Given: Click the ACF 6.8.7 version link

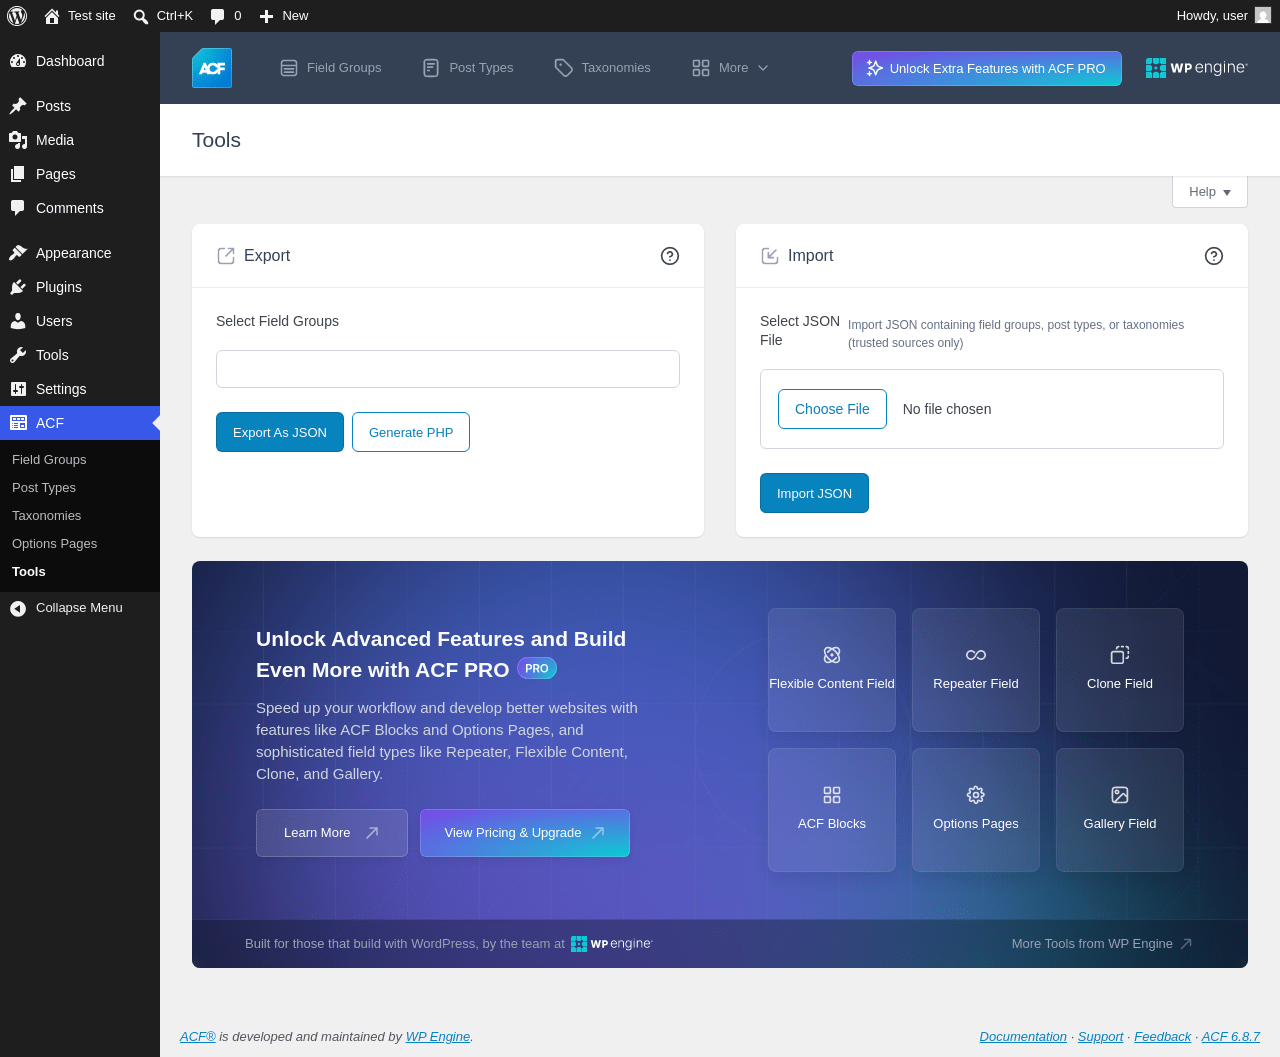Looking at the screenshot, I should 1231,1037.
